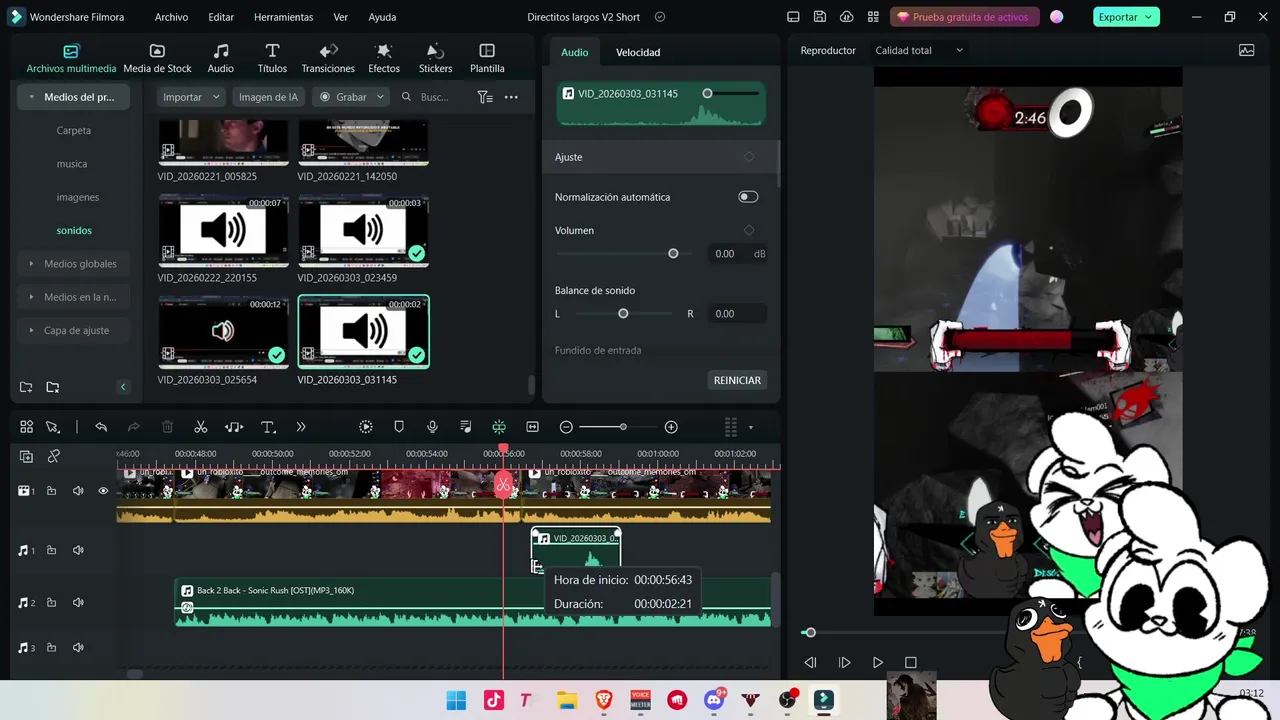
Task: Click the timeline zoom in plus button
Action: (x=671, y=427)
